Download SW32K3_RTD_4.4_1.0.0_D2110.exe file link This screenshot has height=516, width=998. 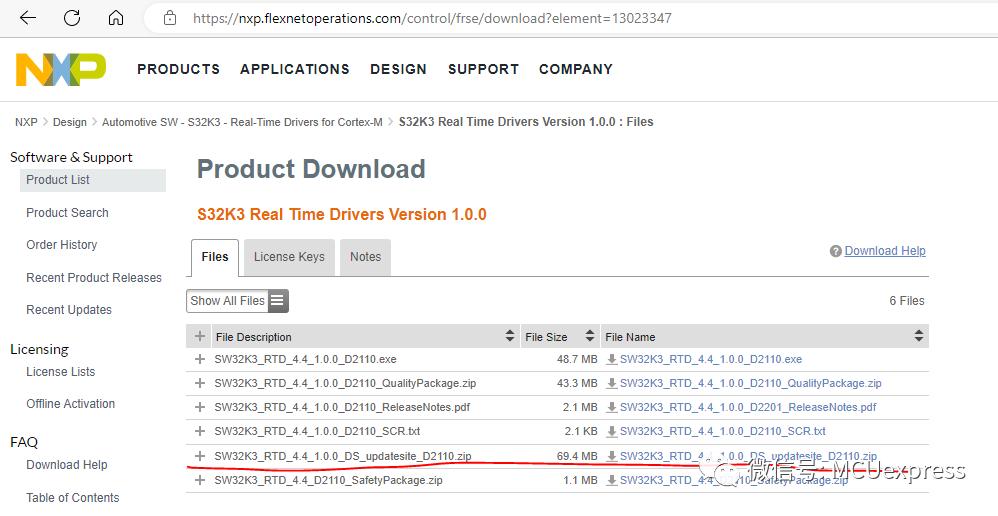711,359
